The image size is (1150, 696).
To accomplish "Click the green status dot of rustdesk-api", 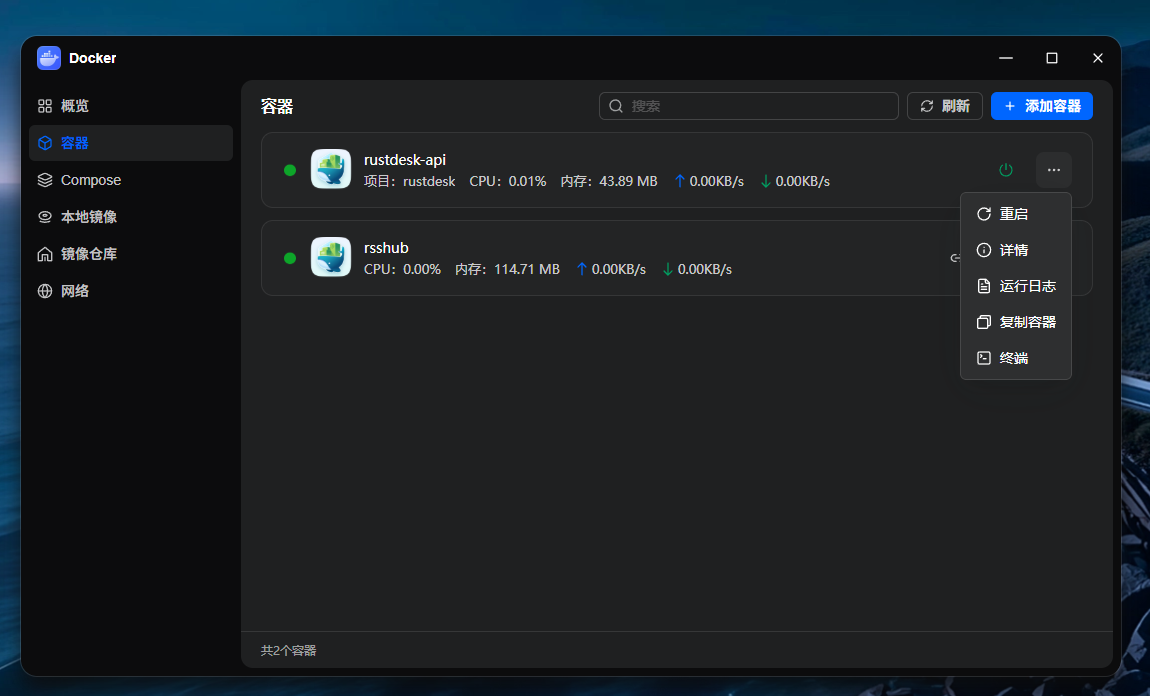I will tap(290, 170).
